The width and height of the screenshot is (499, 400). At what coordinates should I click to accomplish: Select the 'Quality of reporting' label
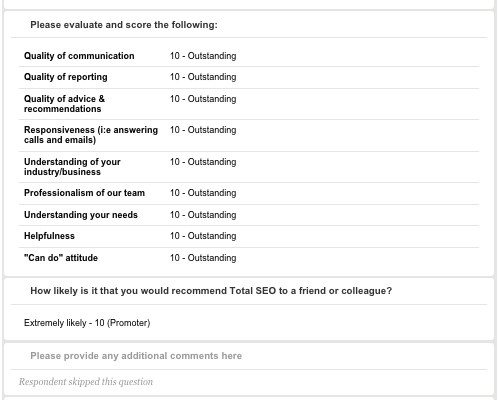click(x=66, y=77)
